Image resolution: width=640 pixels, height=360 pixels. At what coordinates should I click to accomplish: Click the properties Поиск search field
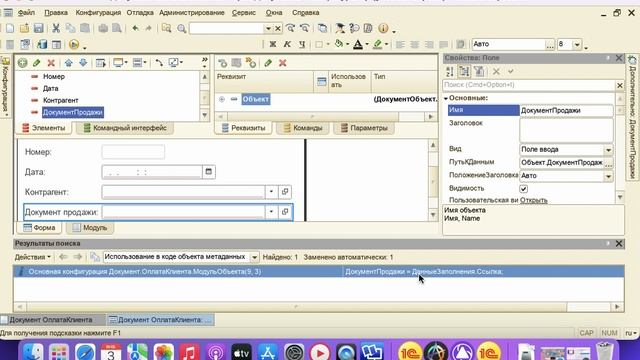click(529, 85)
